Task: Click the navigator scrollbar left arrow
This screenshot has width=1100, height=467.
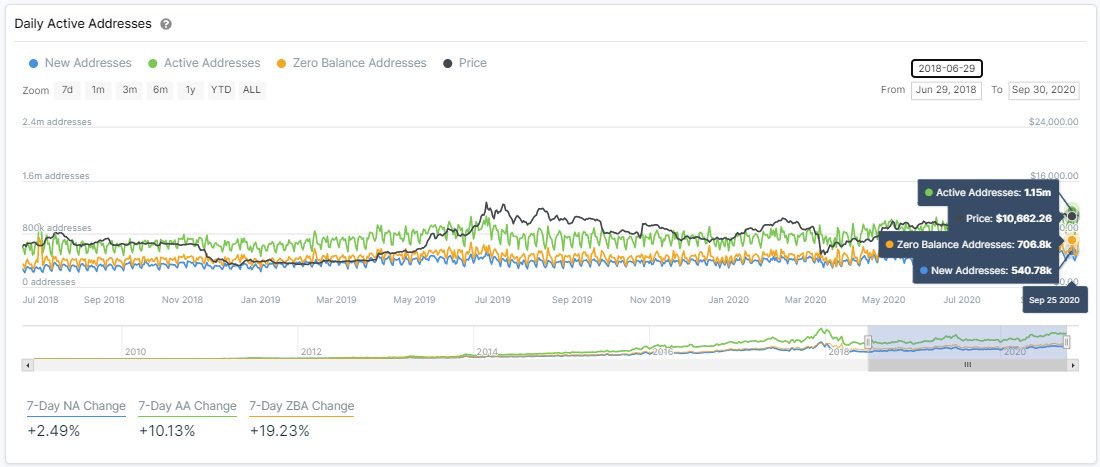Action: 28,366
